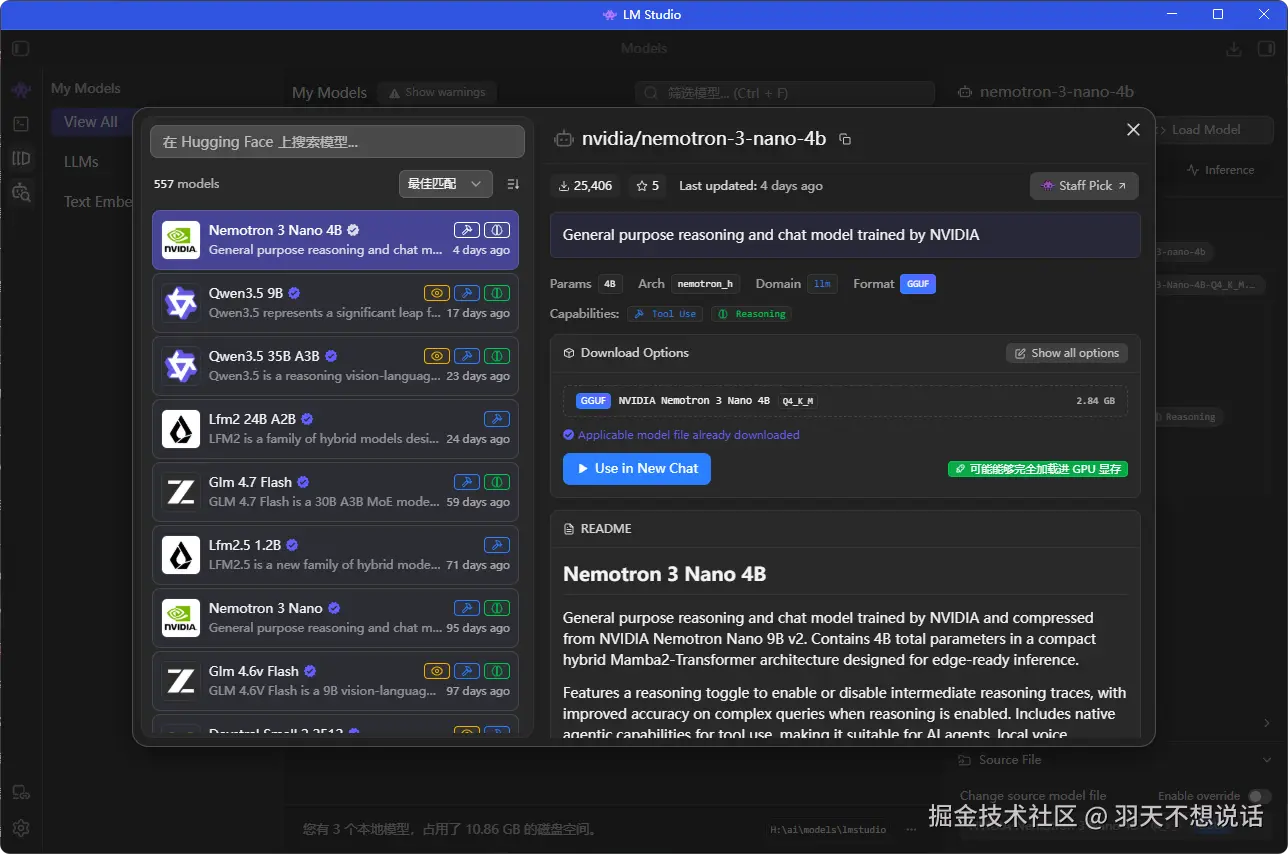Image resolution: width=1288 pixels, height=854 pixels.
Task: Click the llm domain tag
Action: pos(822,284)
